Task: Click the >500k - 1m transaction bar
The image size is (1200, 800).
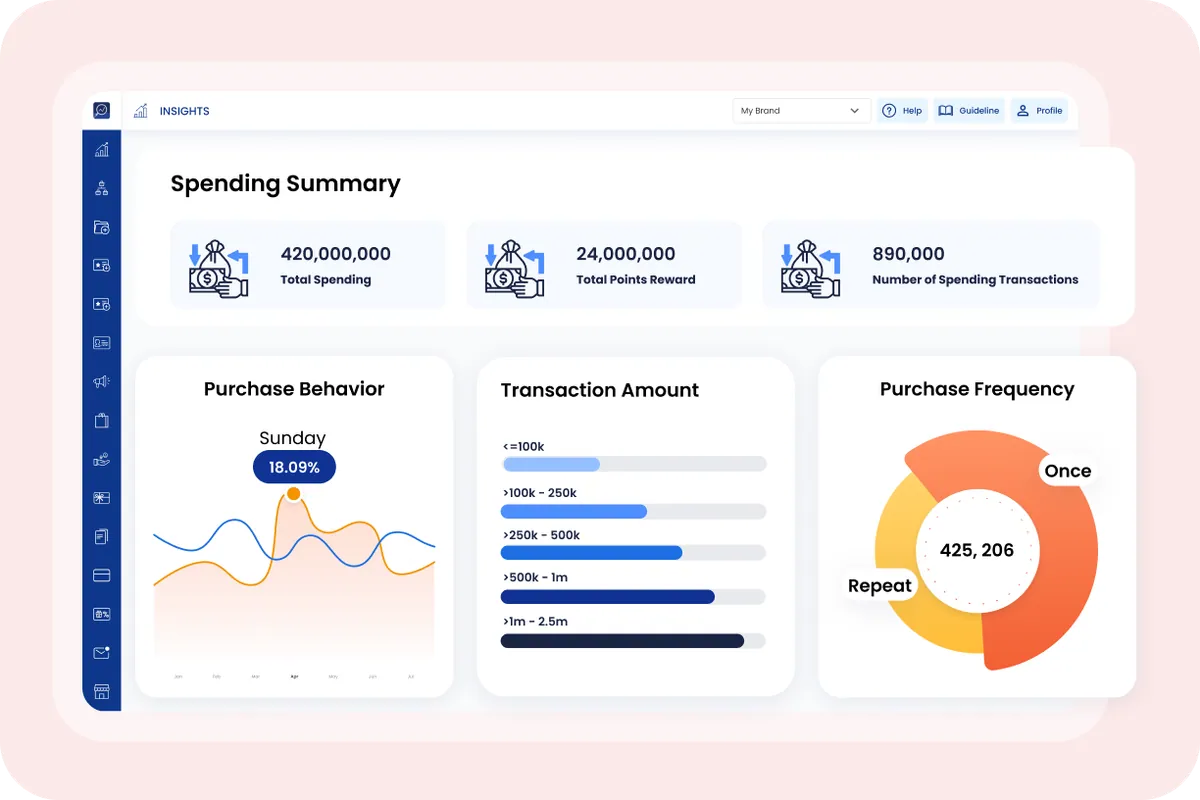Action: tap(634, 597)
